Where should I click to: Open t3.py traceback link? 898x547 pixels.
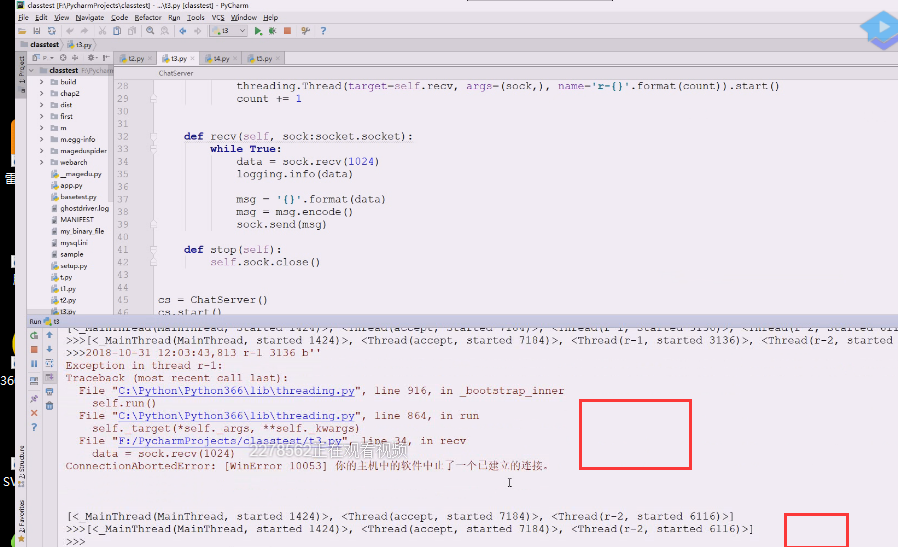pyautogui.click(x=230, y=441)
